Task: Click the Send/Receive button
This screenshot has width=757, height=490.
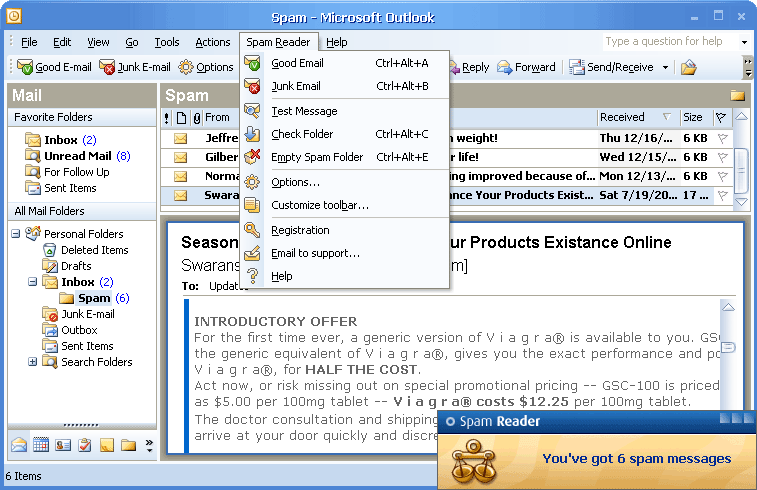Action: click(611, 67)
